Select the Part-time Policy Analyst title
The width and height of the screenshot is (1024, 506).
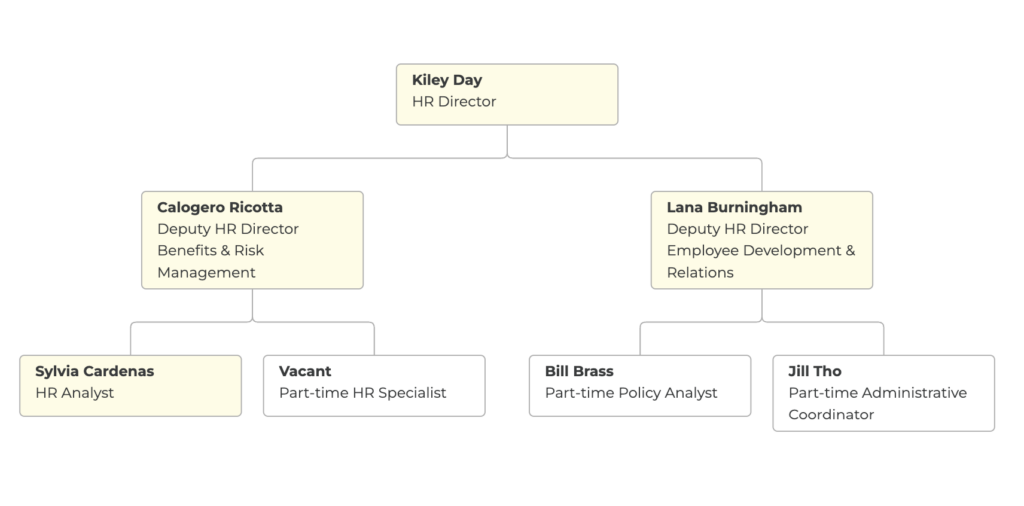point(631,393)
